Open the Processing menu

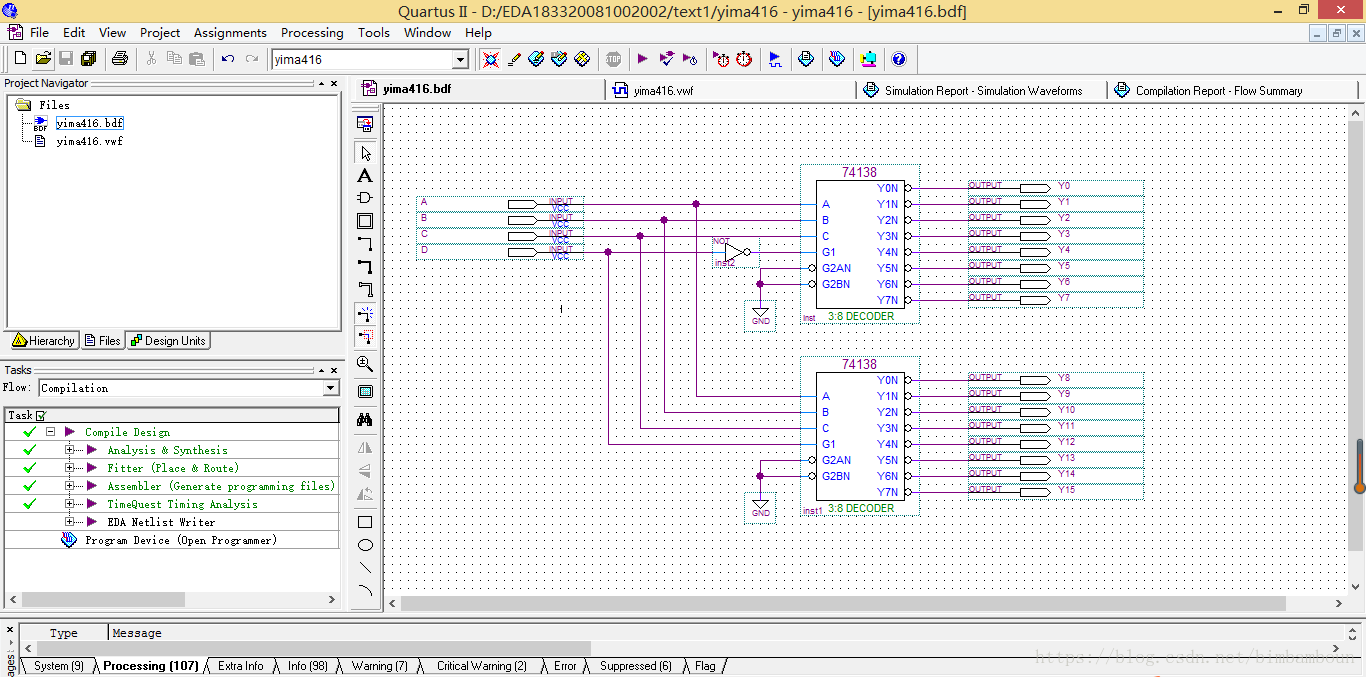point(312,33)
